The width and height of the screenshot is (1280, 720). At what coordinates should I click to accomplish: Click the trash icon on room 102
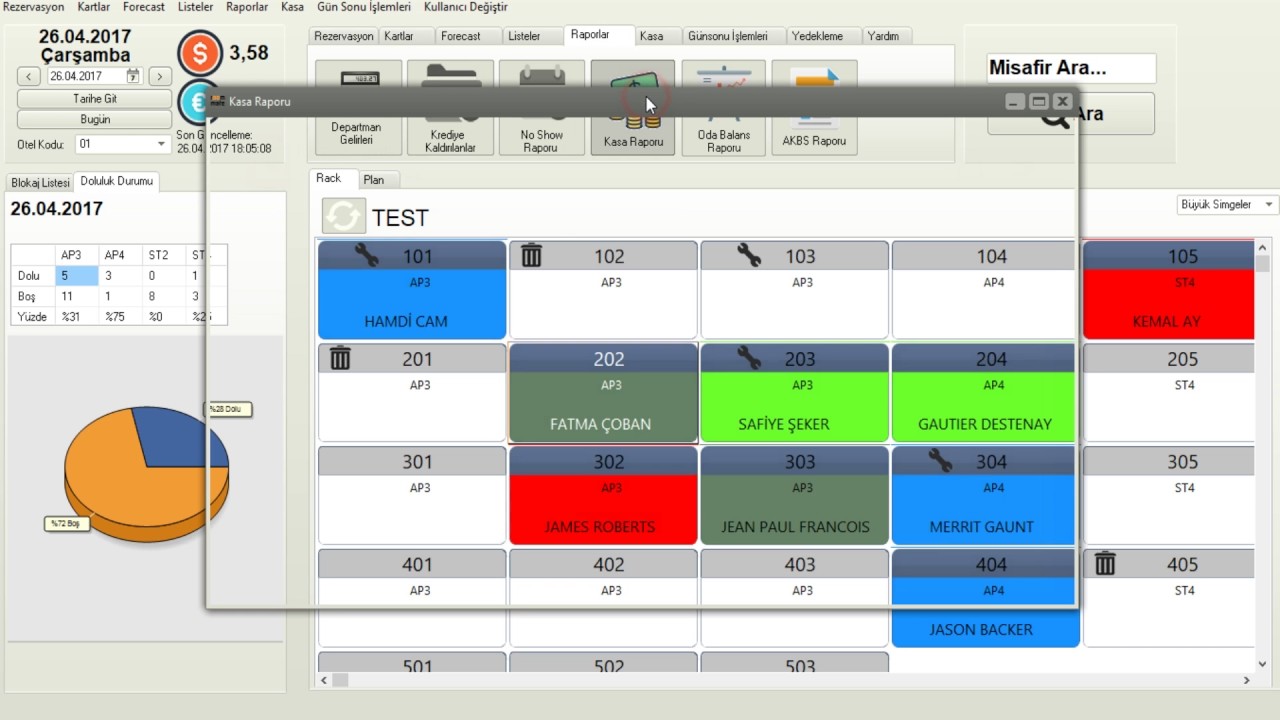tap(531, 256)
